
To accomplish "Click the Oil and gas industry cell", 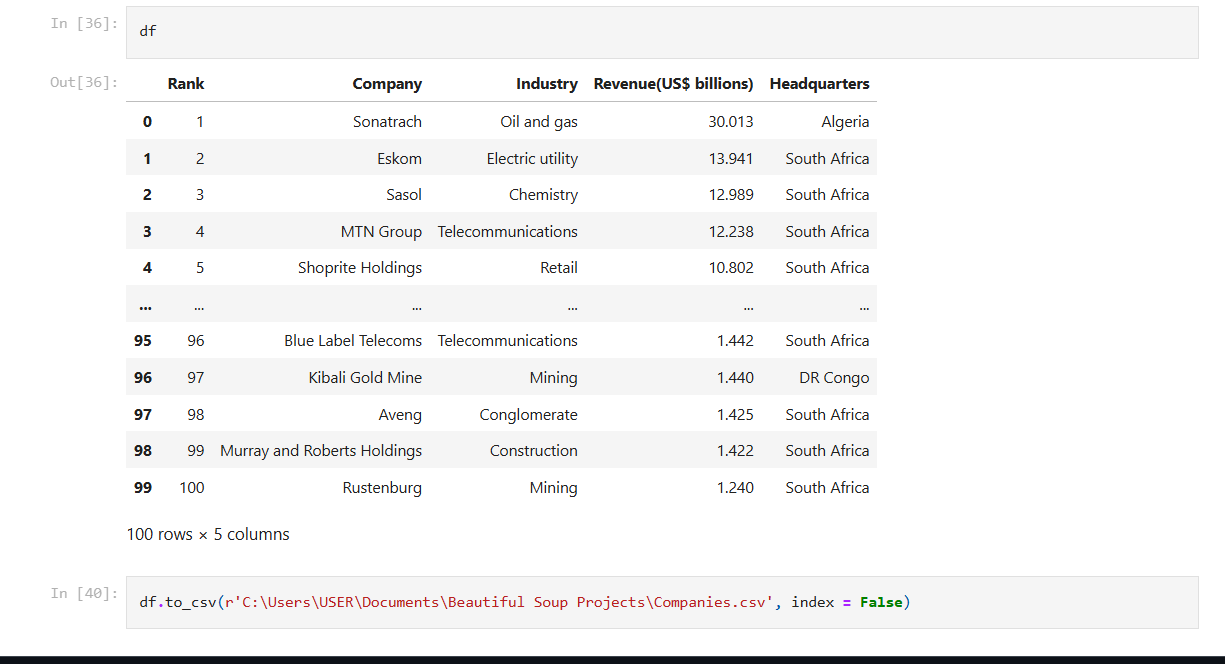I will pos(539,122).
